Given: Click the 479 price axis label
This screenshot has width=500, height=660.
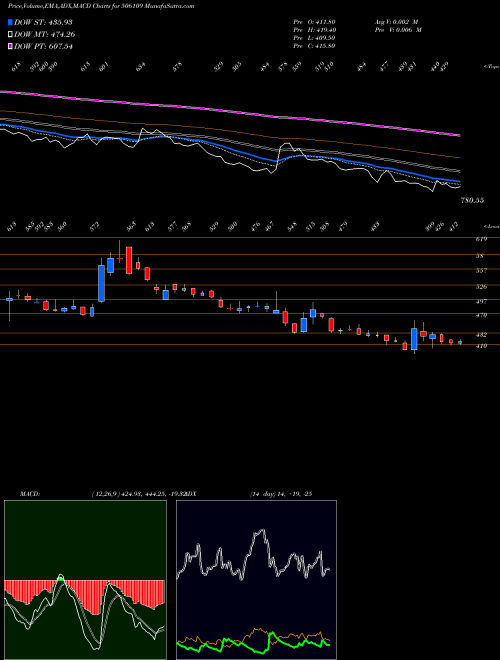Looking at the screenshot, I should [x=482, y=315].
